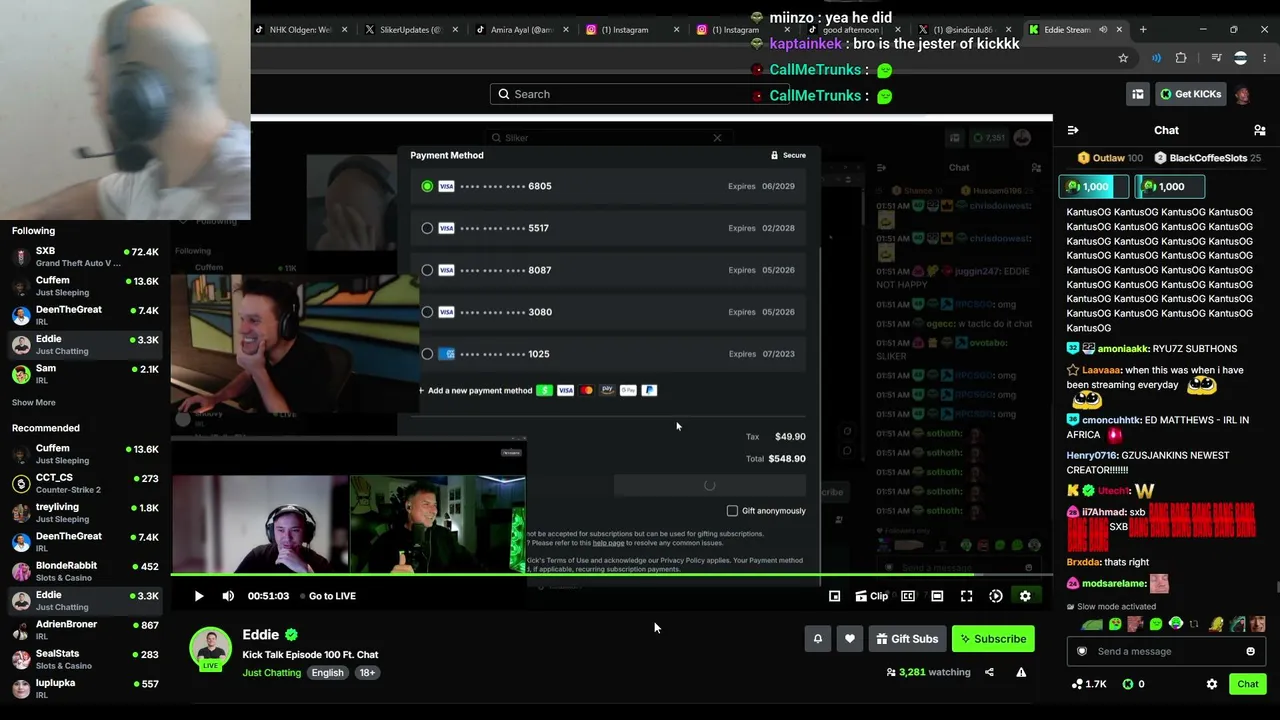Image resolution: width=1280 pixels, height=720 pixels.
Task: Open AdrienBroner recommended channel
Action: click(85, 630)
